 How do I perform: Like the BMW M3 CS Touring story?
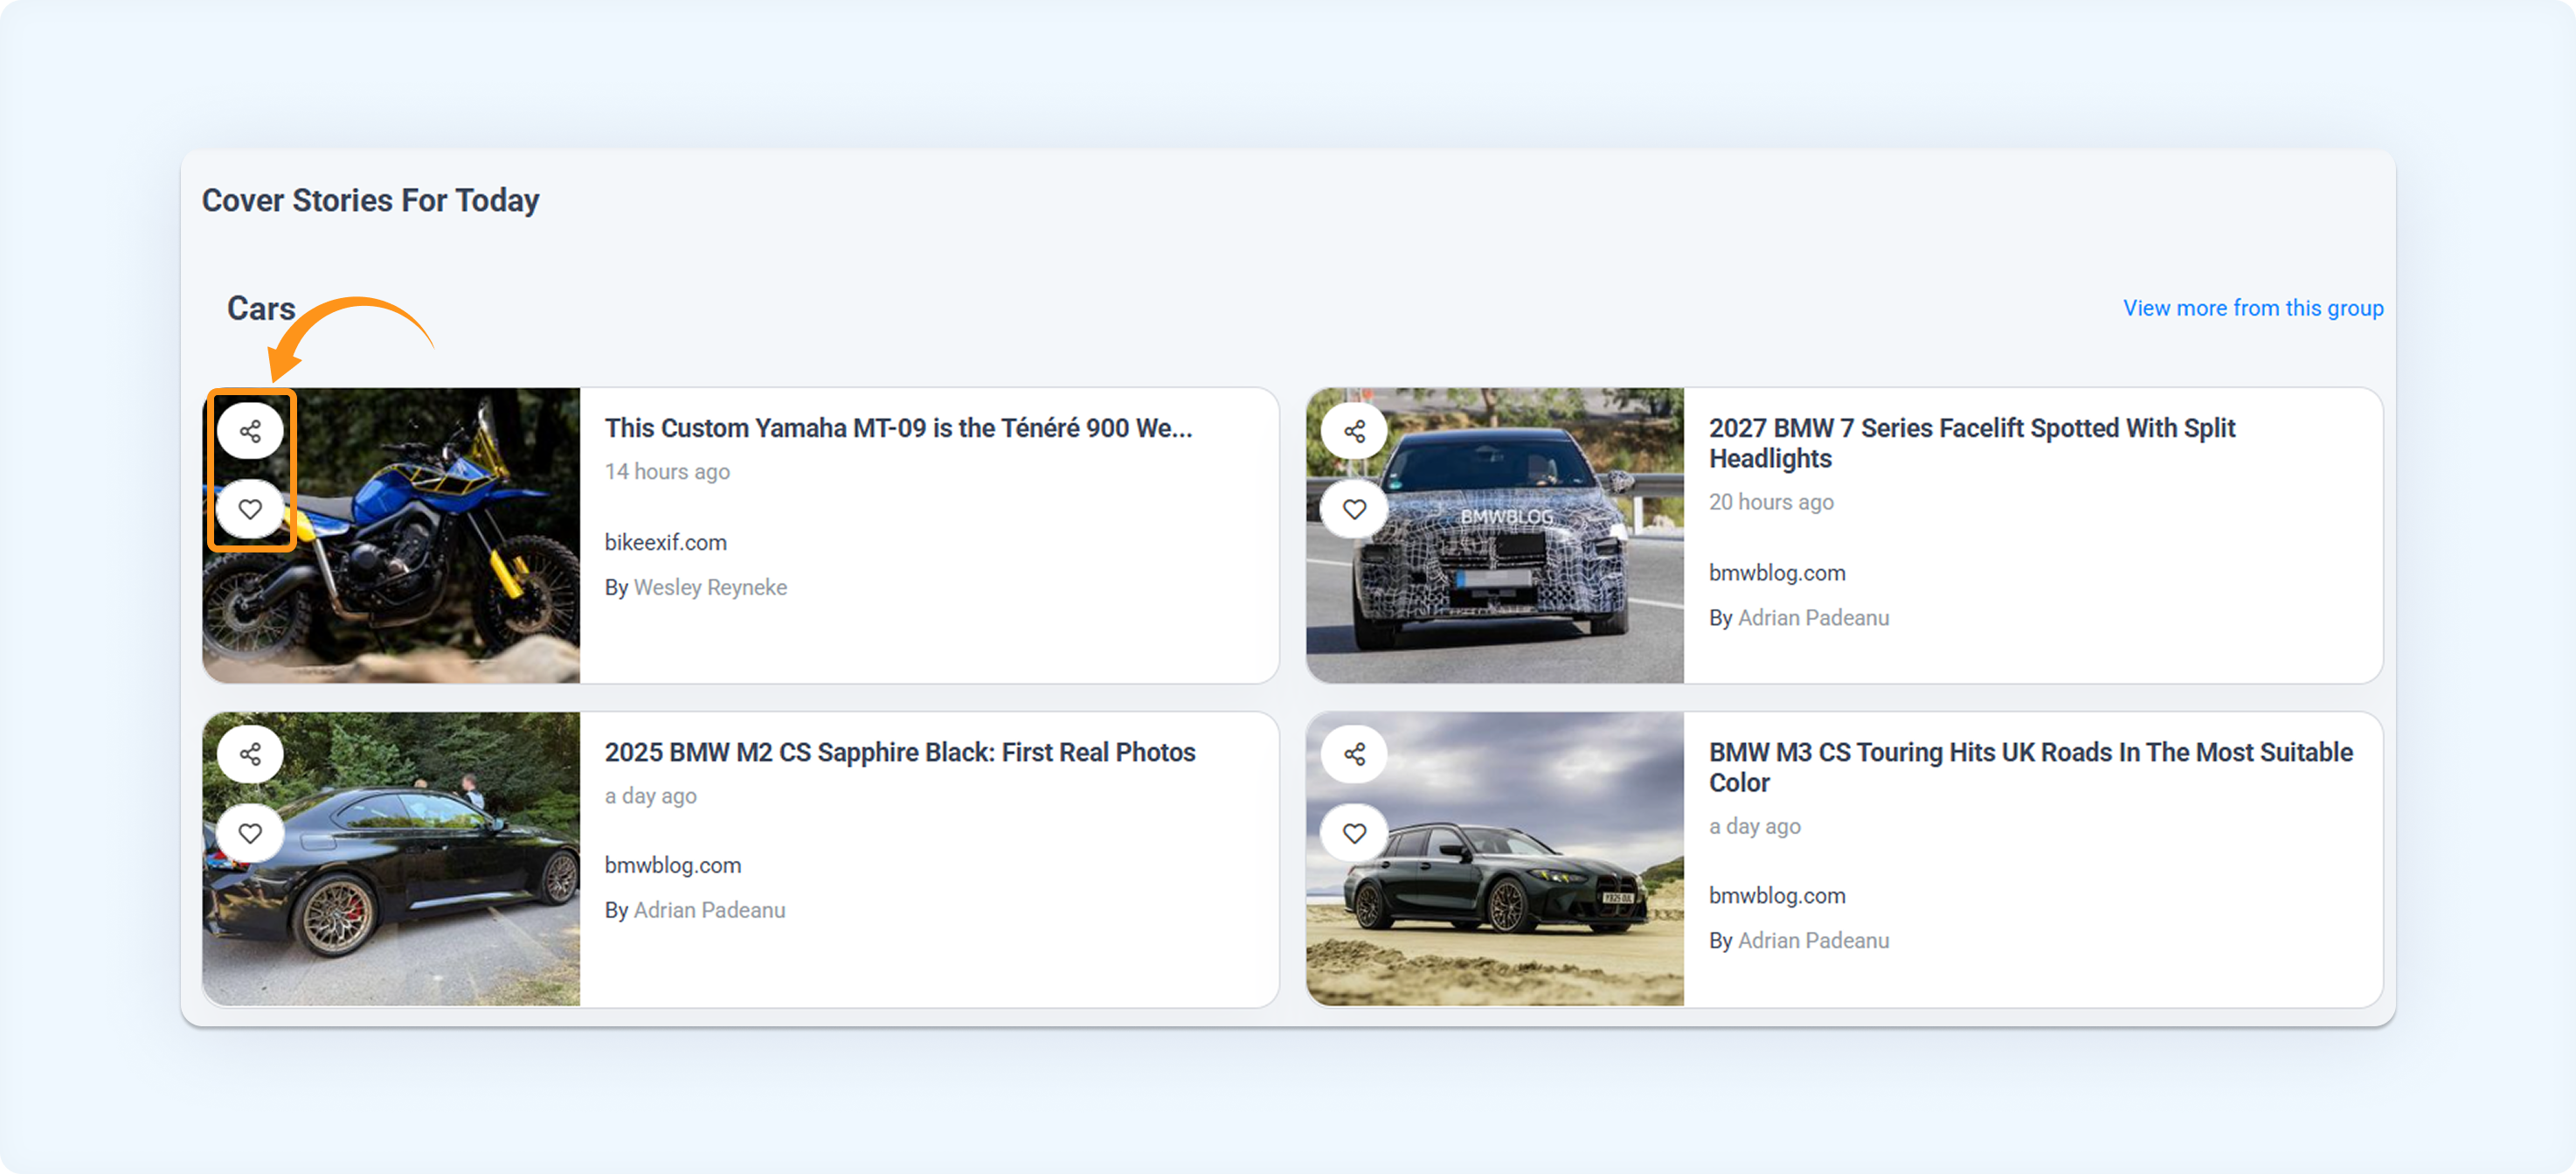pyautogui.click(x=1354, y=832)
